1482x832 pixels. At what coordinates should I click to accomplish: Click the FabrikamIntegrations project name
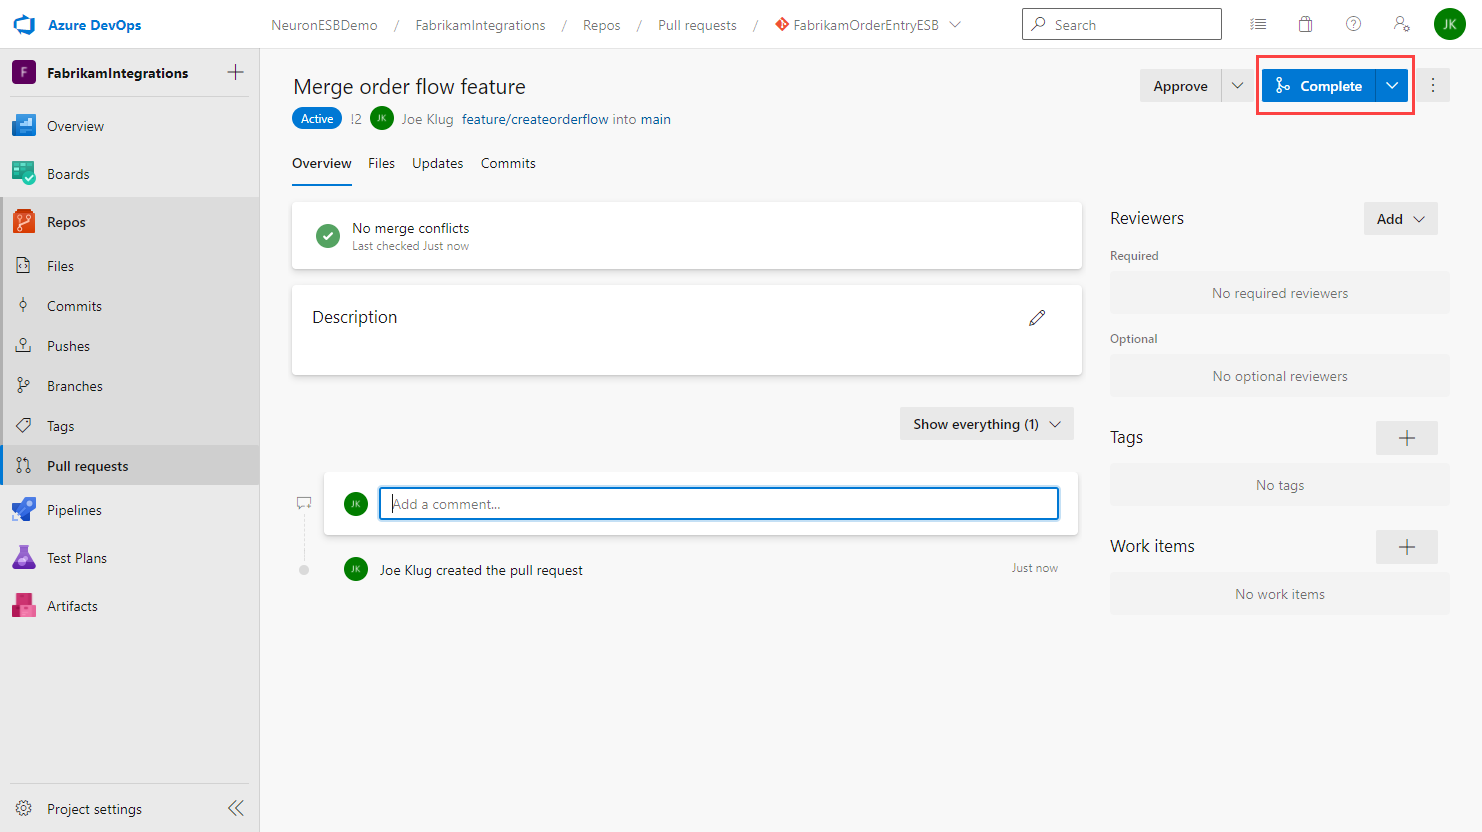(118, 73)
